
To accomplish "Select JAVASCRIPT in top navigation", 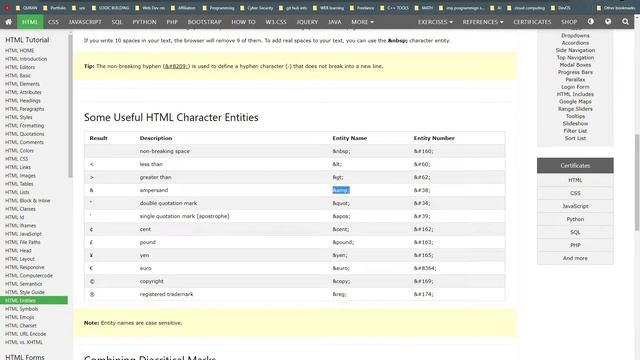I will (85, 22).
